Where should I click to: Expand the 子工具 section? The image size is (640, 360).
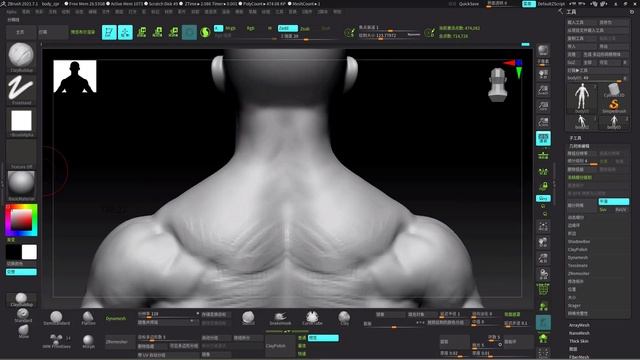[x=576, y=138]
